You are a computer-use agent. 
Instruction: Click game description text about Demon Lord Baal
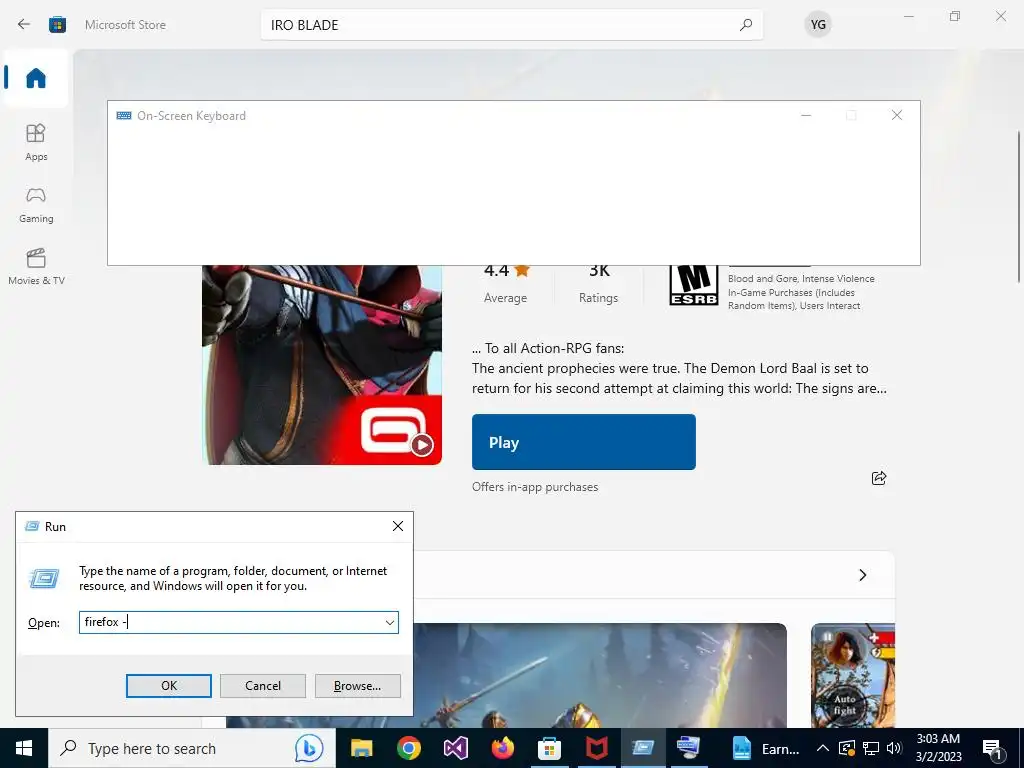tap(679, 368)
